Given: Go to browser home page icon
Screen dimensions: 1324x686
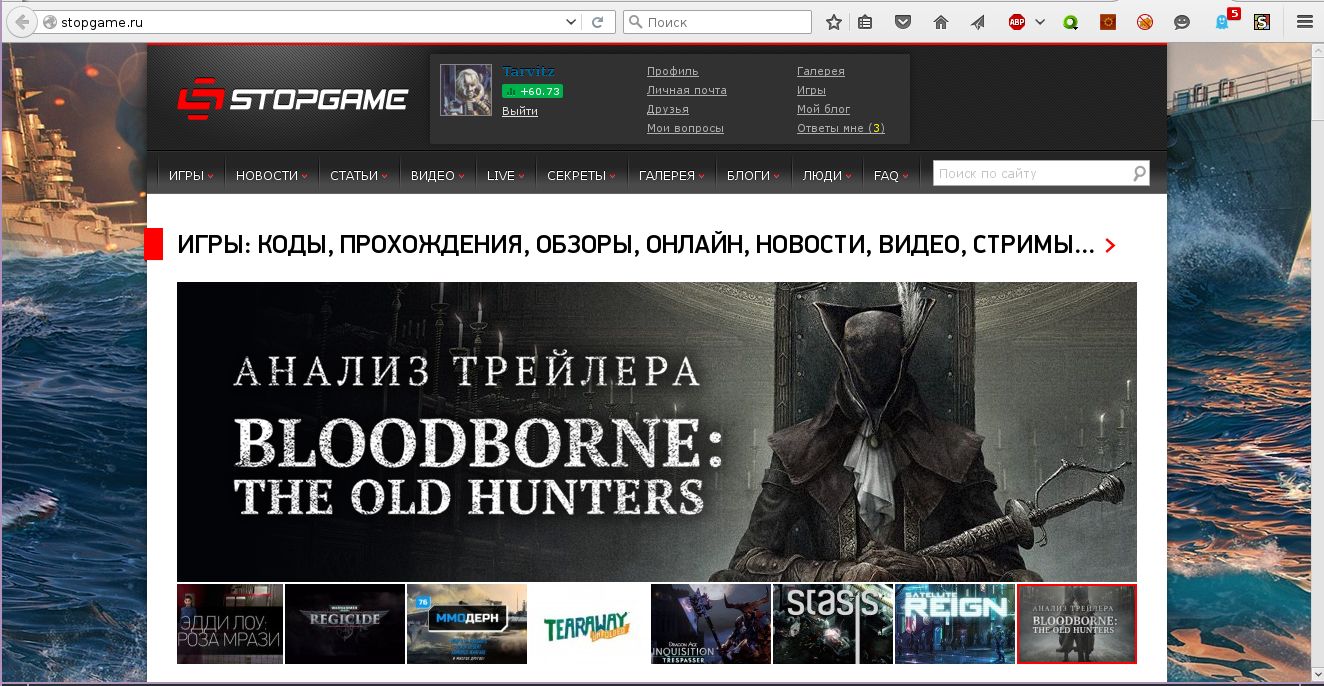Looking at the screenshot, I should click(940, 22).
